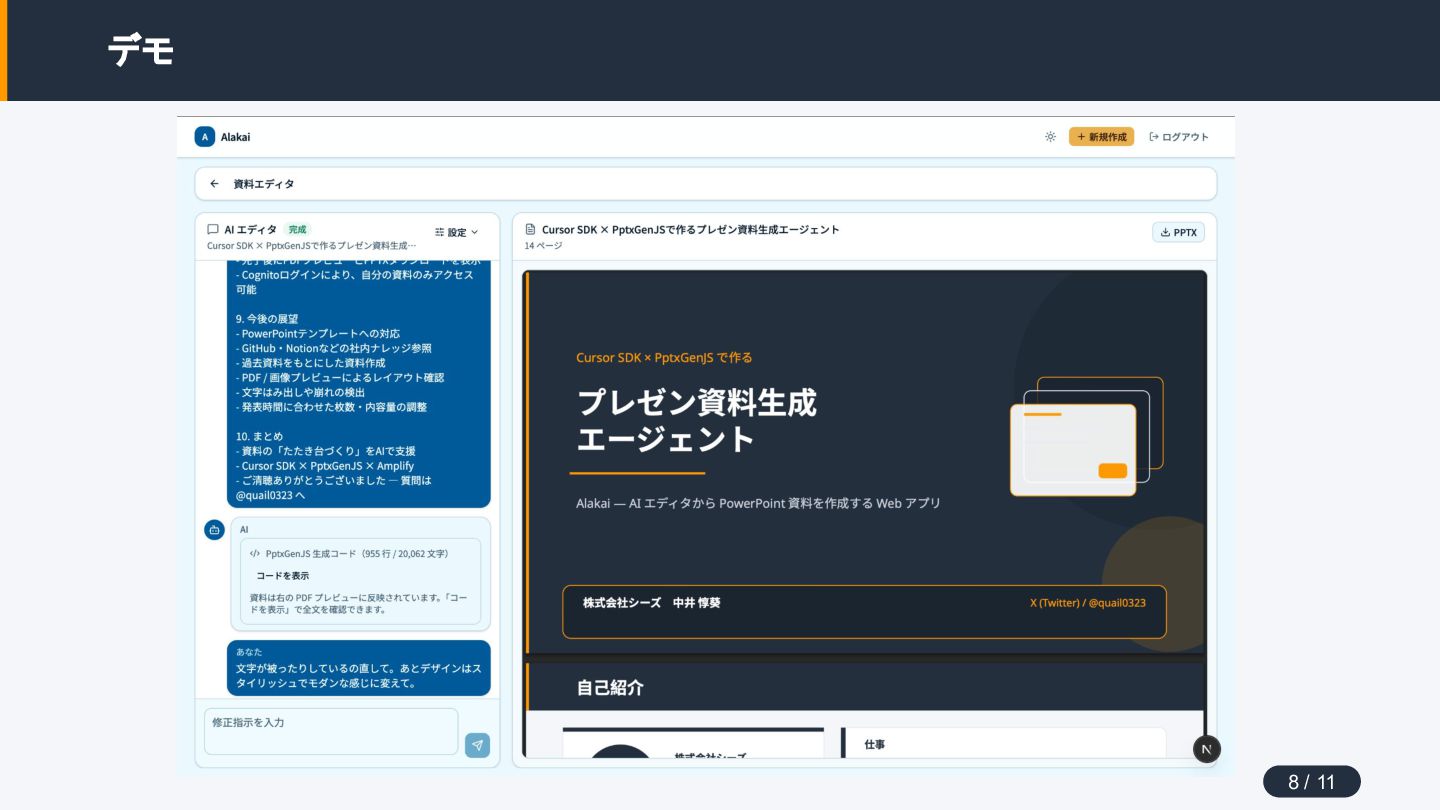Go back using the 資料エディタ arrow
This screenshot has height=810, width=1440.
[x=214, y=184]
